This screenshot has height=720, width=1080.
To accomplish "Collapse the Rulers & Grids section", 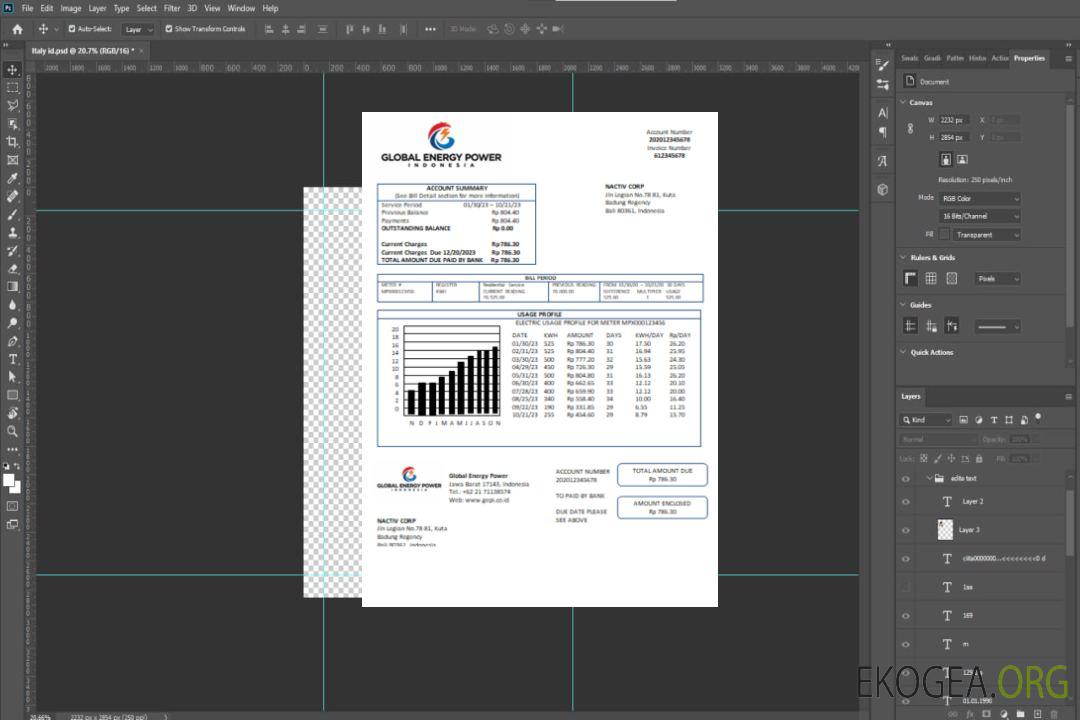I will click(903, 258).
